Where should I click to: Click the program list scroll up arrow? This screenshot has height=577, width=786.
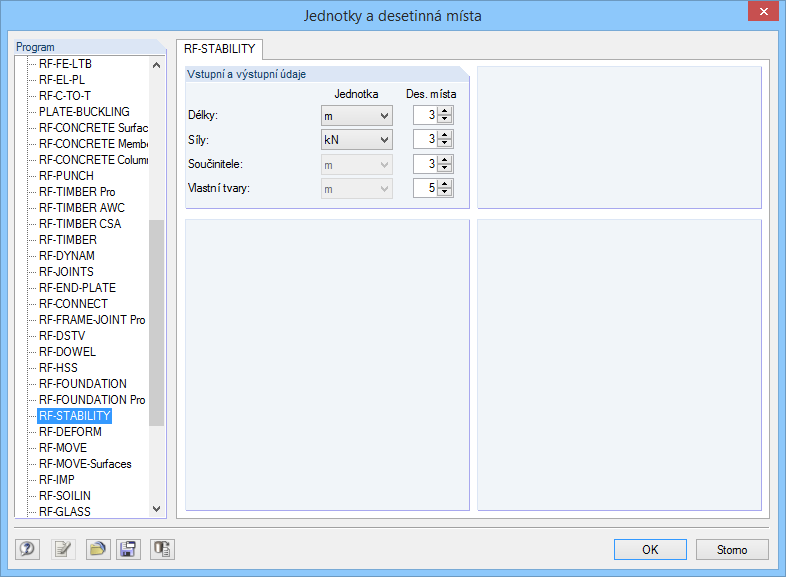[156, 65]
